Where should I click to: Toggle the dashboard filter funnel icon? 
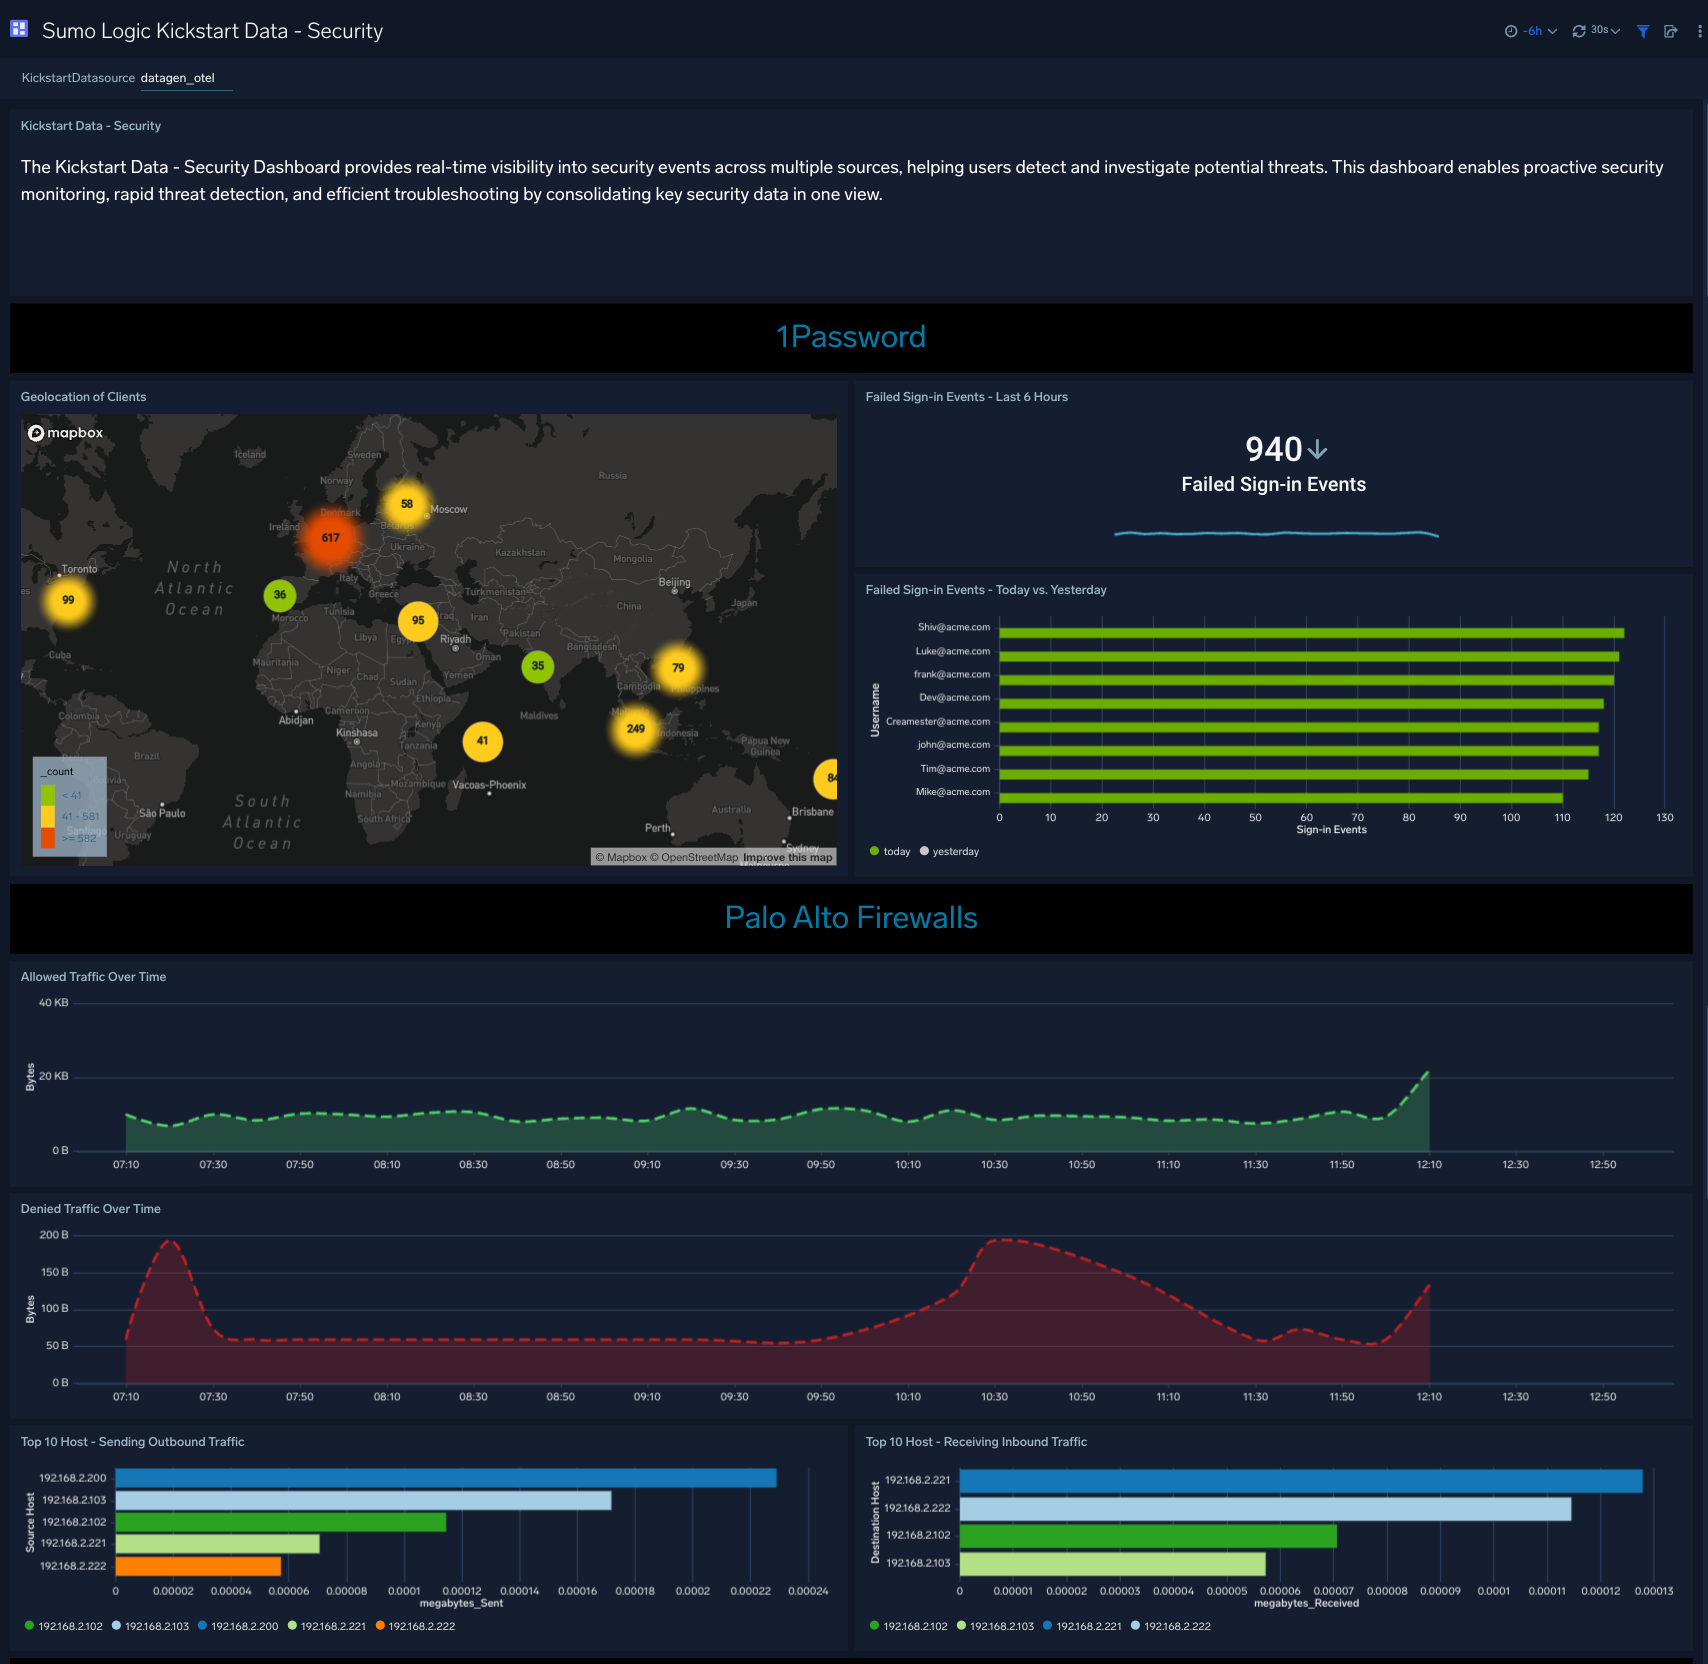pyautogui.click(x=1642, y=31)
